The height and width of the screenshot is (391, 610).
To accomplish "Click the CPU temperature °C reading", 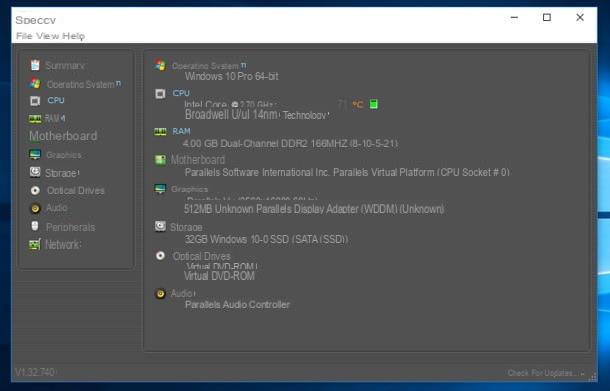I will (x=350, y=104).
